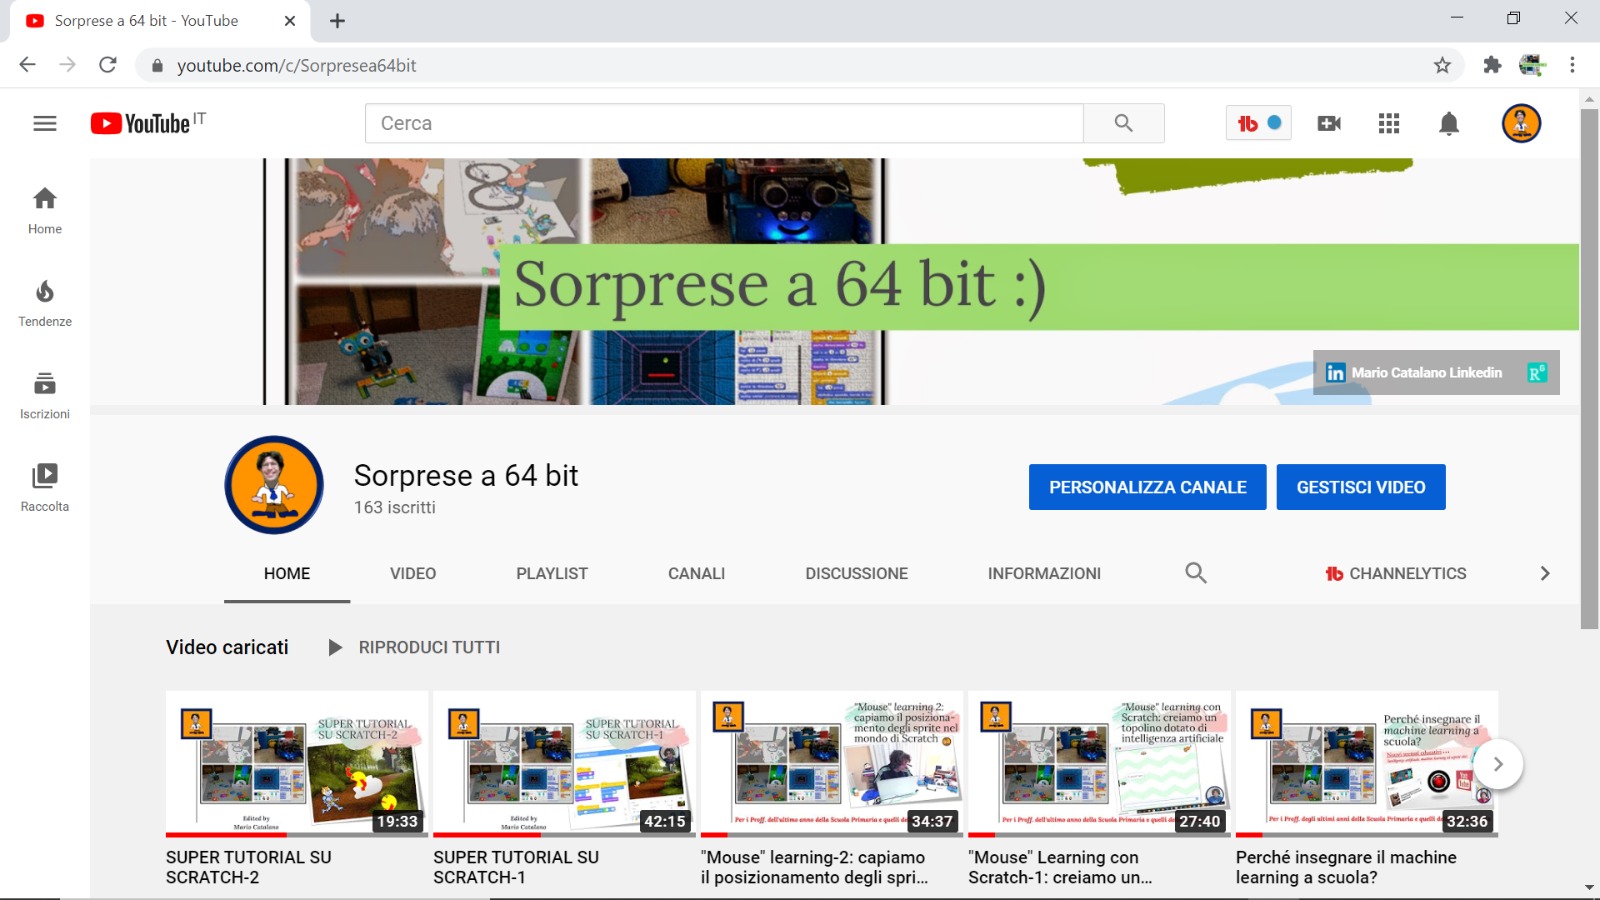
Task: Switch to the CANALI tab
Action: 697,573
